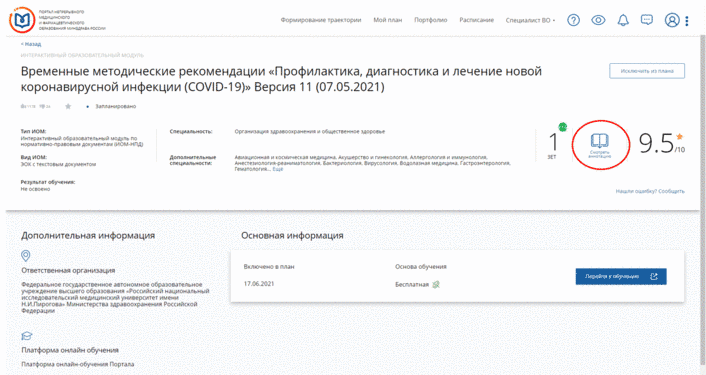Click the green badge near 1 ЗЕТ
706x375 pixels.
pyautogui.click(x=562, y=127)
